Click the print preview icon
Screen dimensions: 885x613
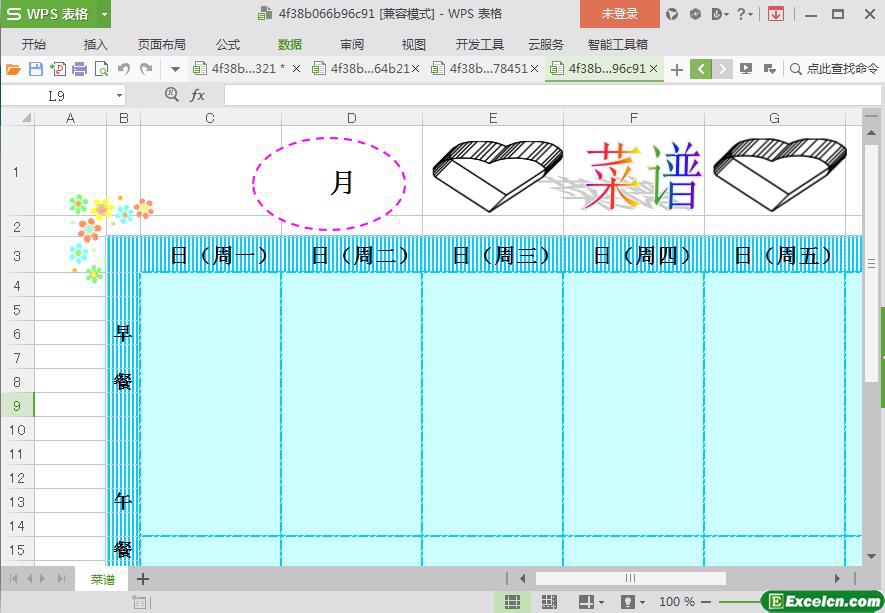101,69
